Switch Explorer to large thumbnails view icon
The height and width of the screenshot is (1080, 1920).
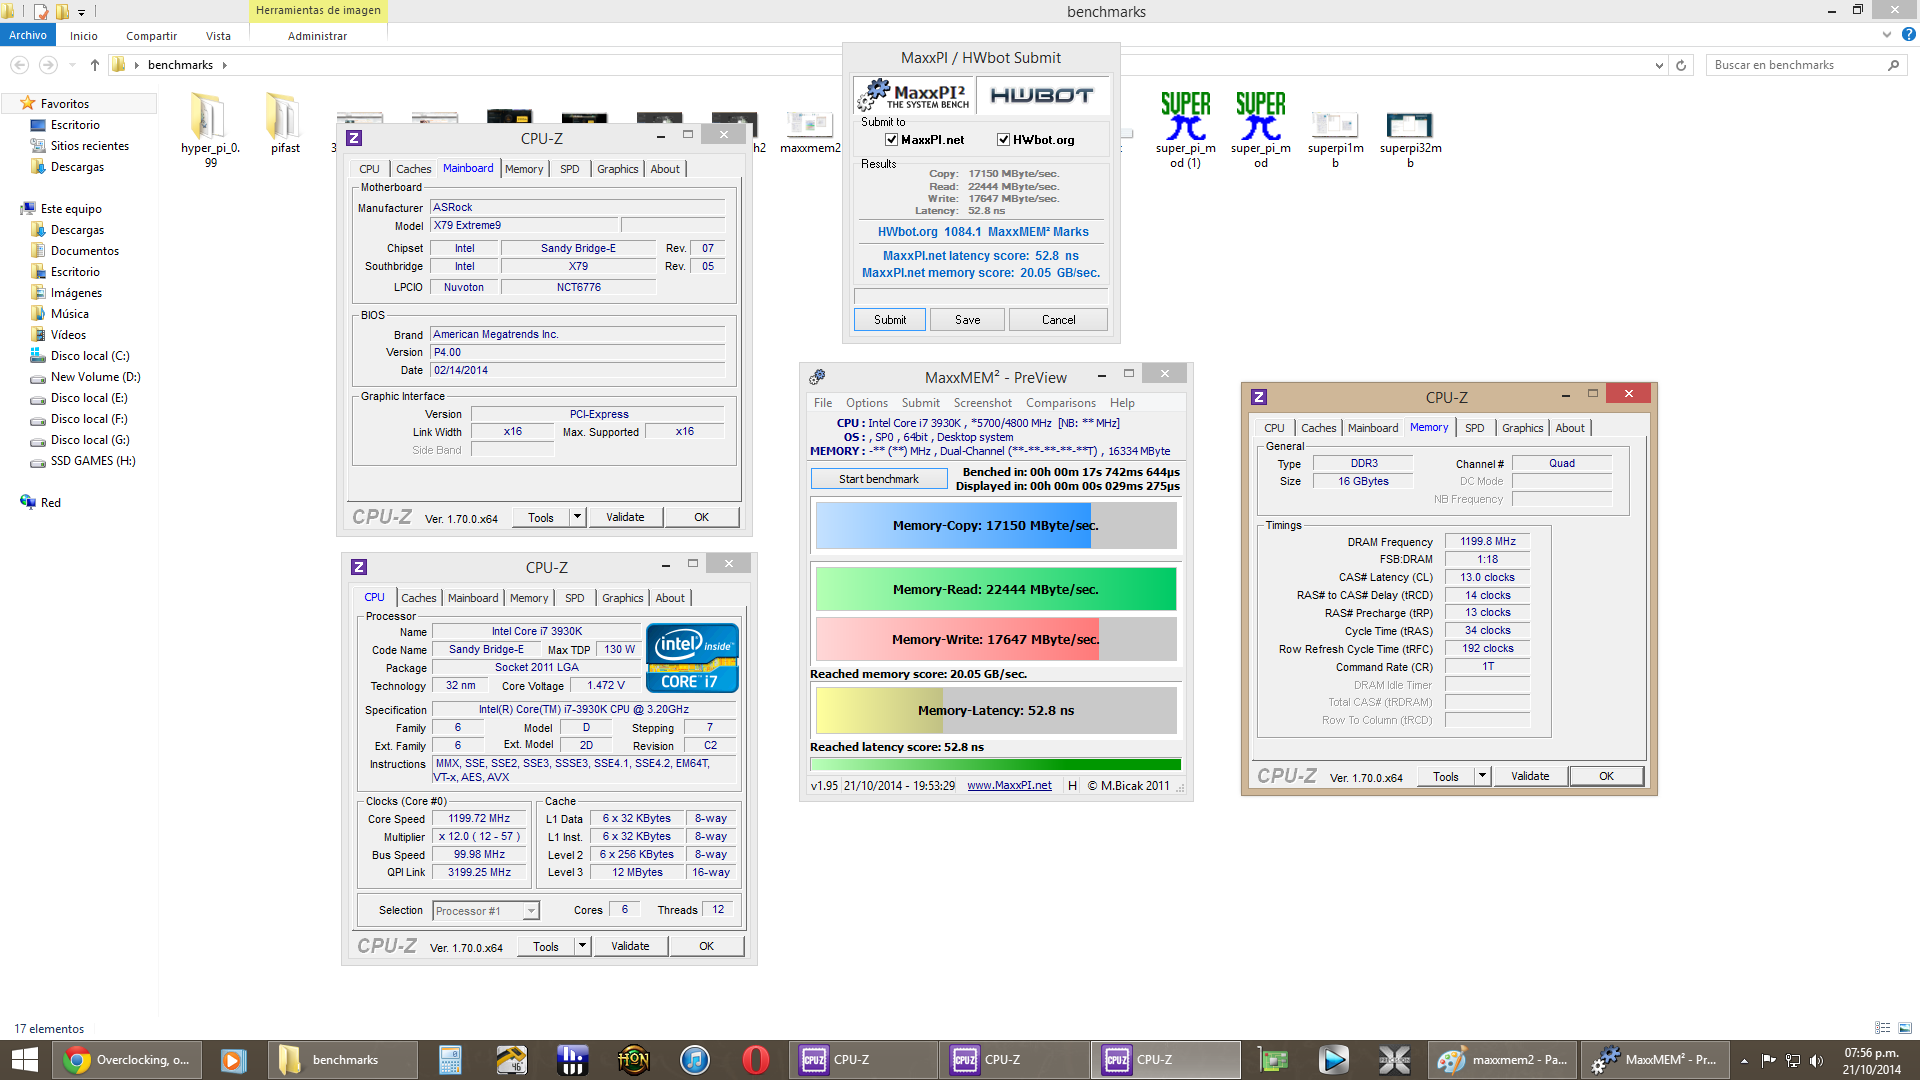[1904, 1028]
